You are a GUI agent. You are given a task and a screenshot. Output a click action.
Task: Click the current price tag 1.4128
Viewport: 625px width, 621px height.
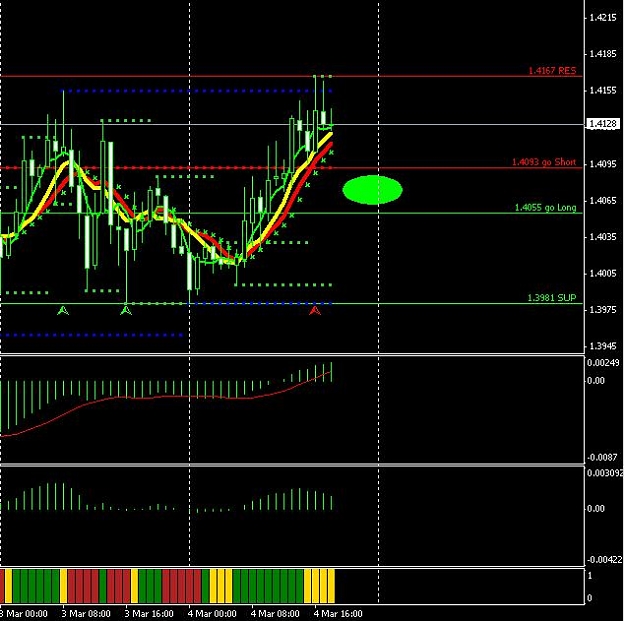point(603,124)
